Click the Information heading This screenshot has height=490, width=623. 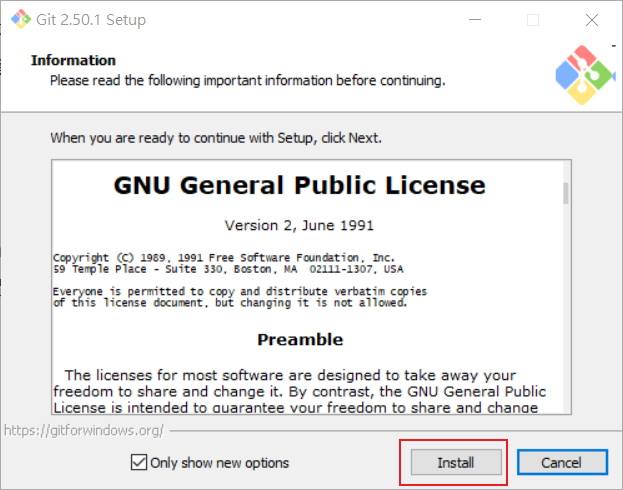pos(74,60)
